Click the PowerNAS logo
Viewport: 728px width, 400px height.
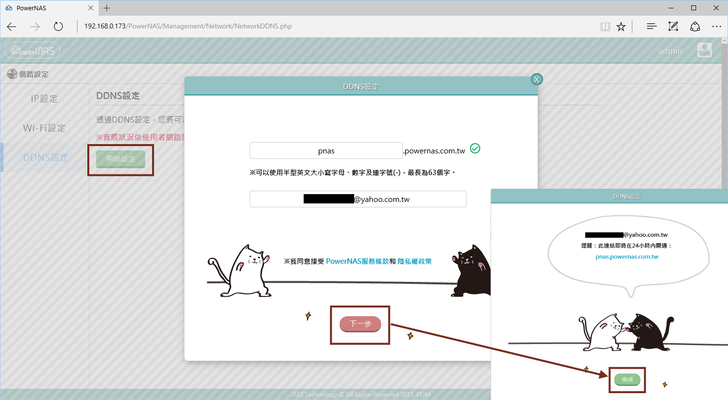[x=32, y=51]
